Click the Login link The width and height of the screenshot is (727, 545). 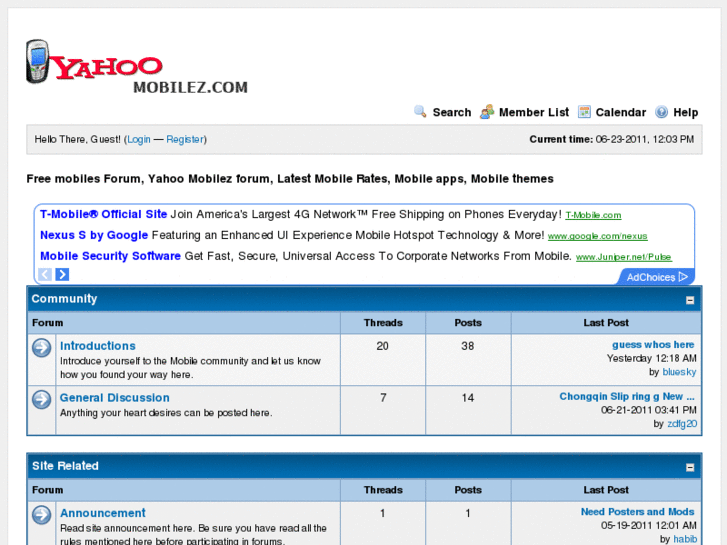point(139,139)
